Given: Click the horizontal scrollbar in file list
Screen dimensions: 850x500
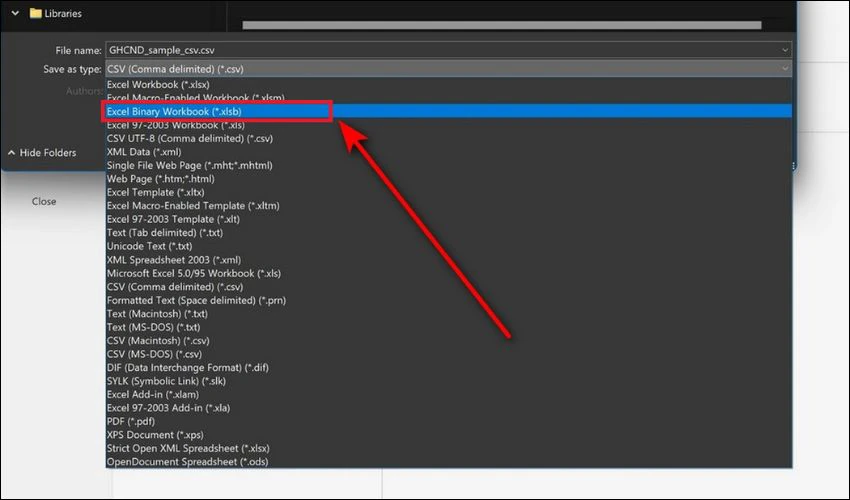Looking at the screenshot, I should click(502, 25).
